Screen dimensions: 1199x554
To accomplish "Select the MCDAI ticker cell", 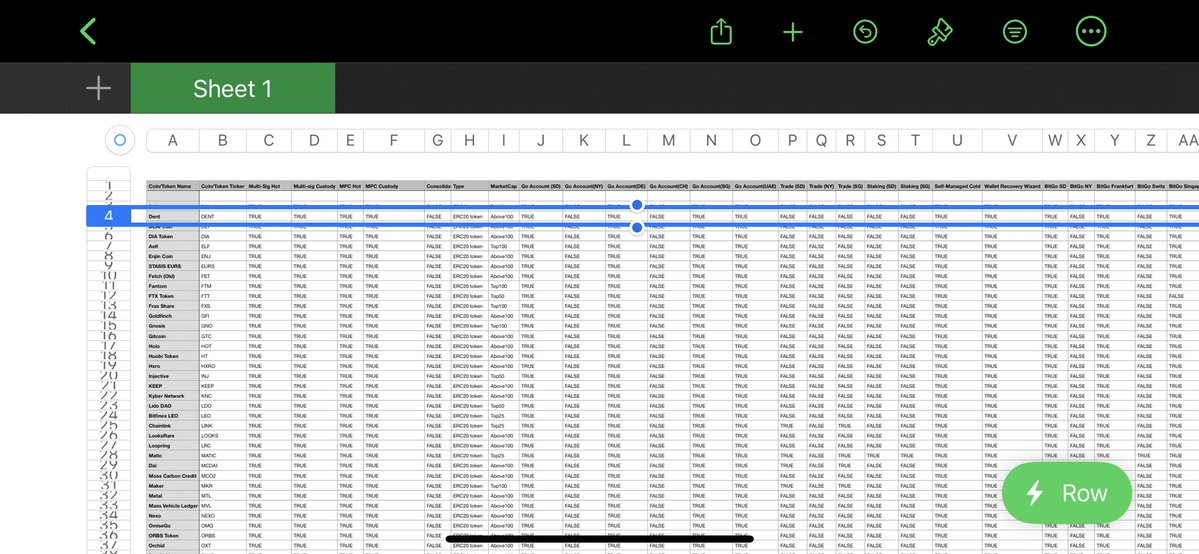I will click(x=223, y=465).
